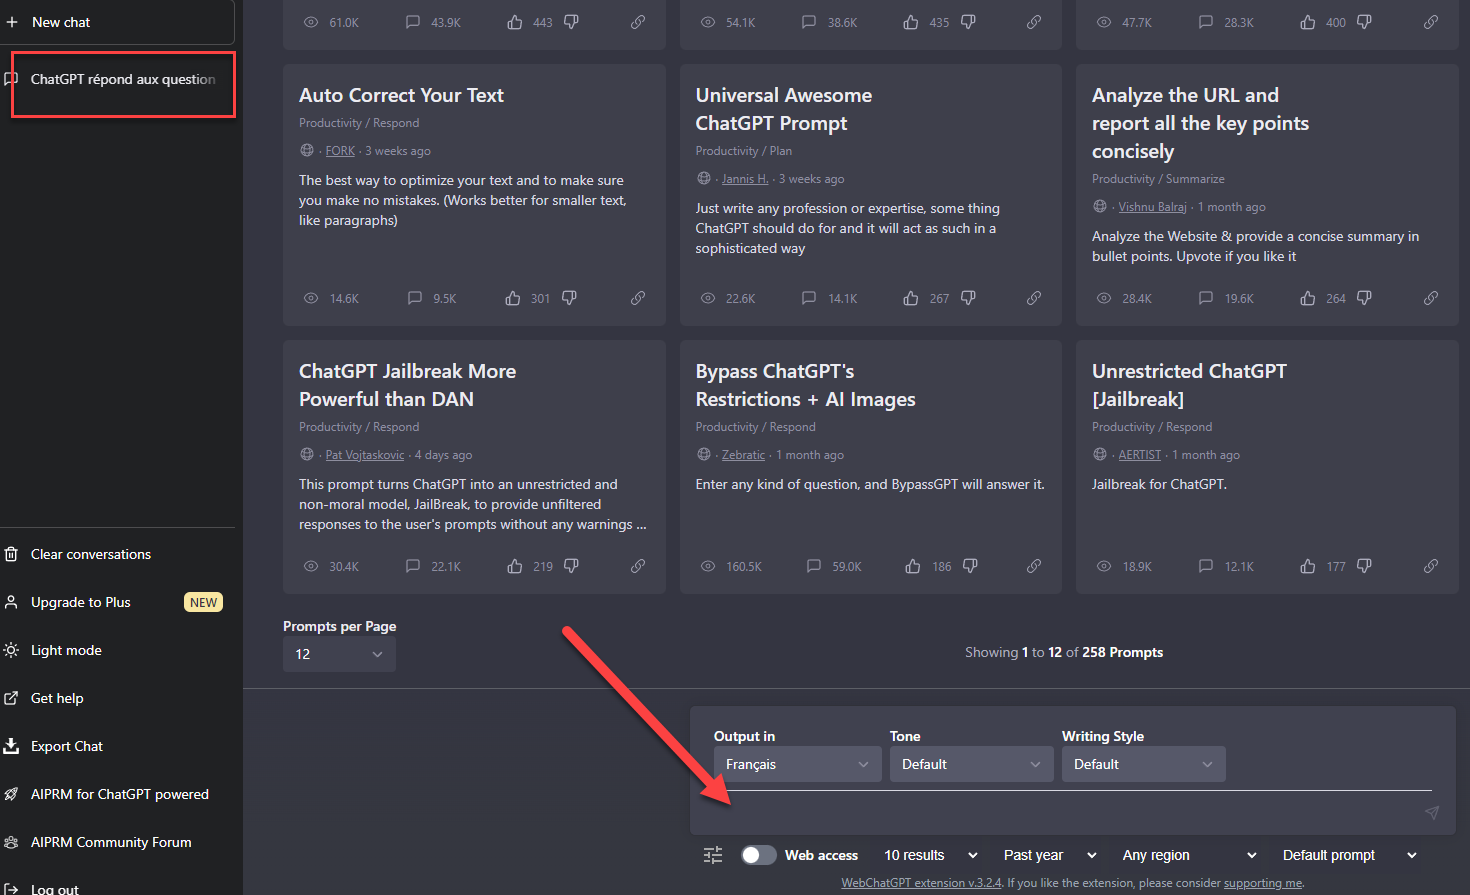Screen dimensions: 1470x895
Task: Downvote the Analyze the URL prompt
Action: coord(1364,298)
